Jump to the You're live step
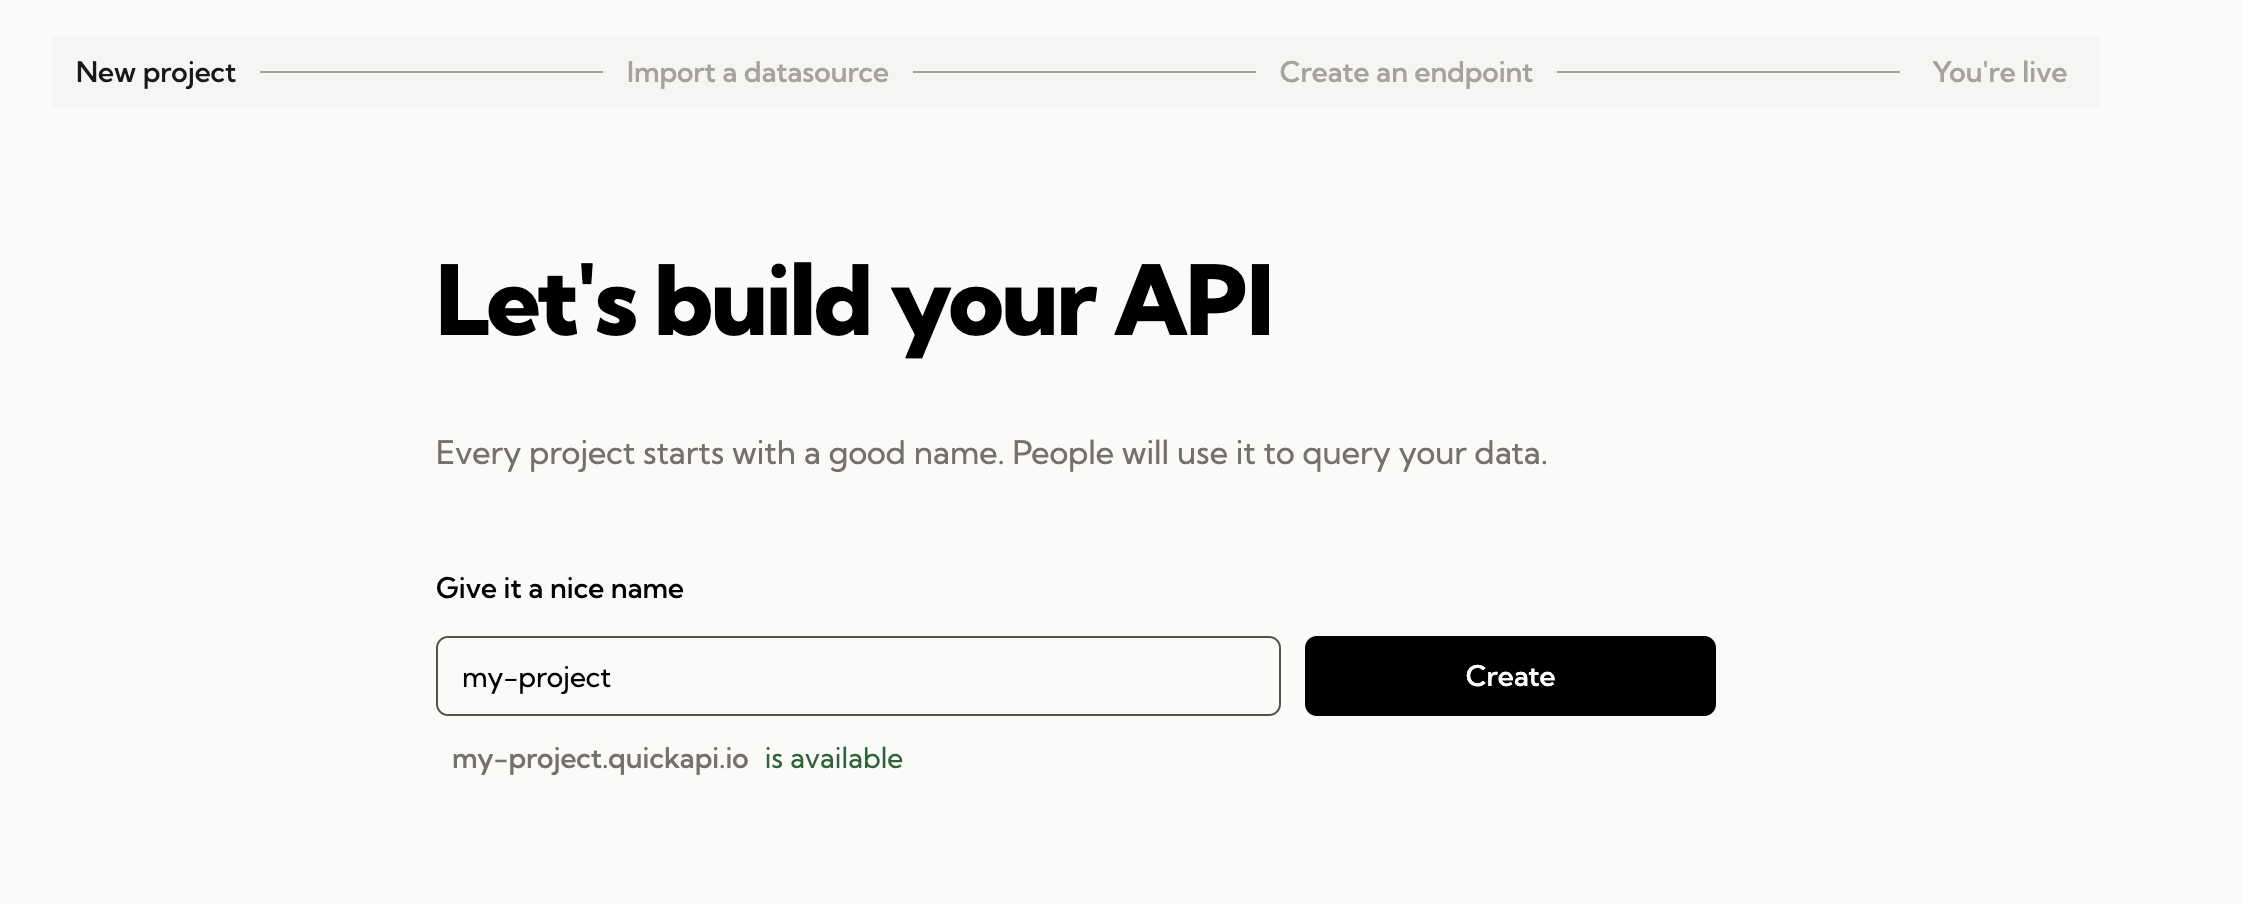Image resolution: width=2242 pixels, height=904 pixels. [2000, 72]
